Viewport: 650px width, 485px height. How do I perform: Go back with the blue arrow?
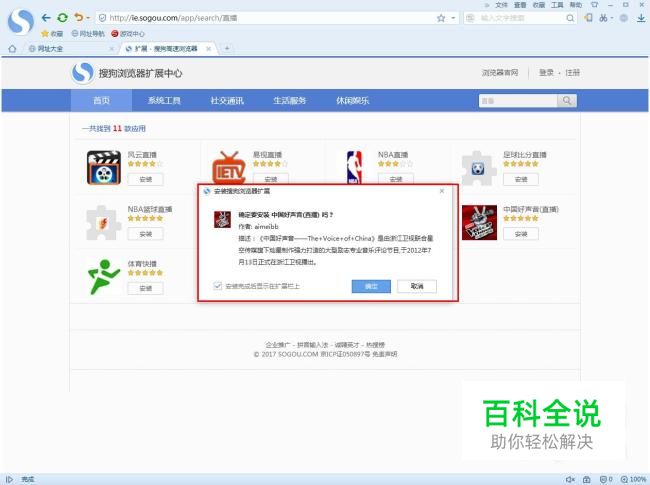pos(46,18)
